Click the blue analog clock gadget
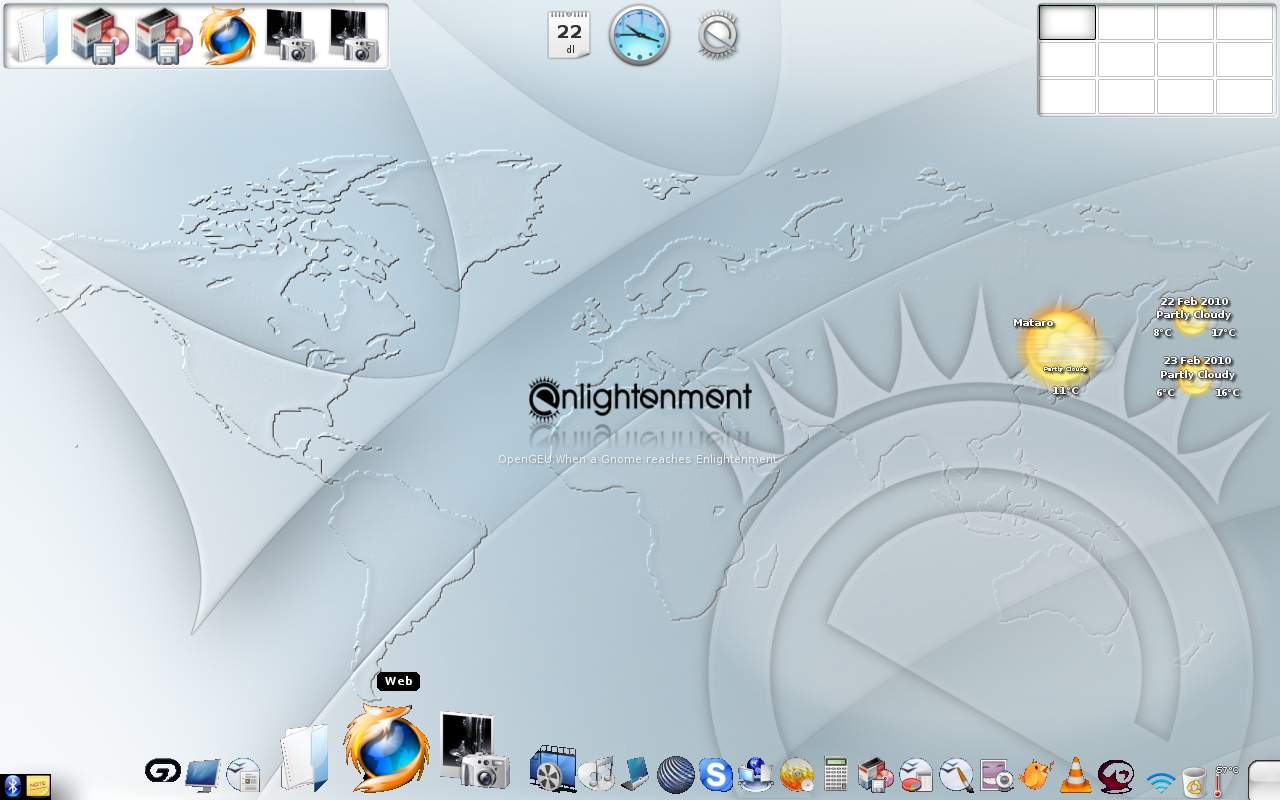 (x=639, y=35)
